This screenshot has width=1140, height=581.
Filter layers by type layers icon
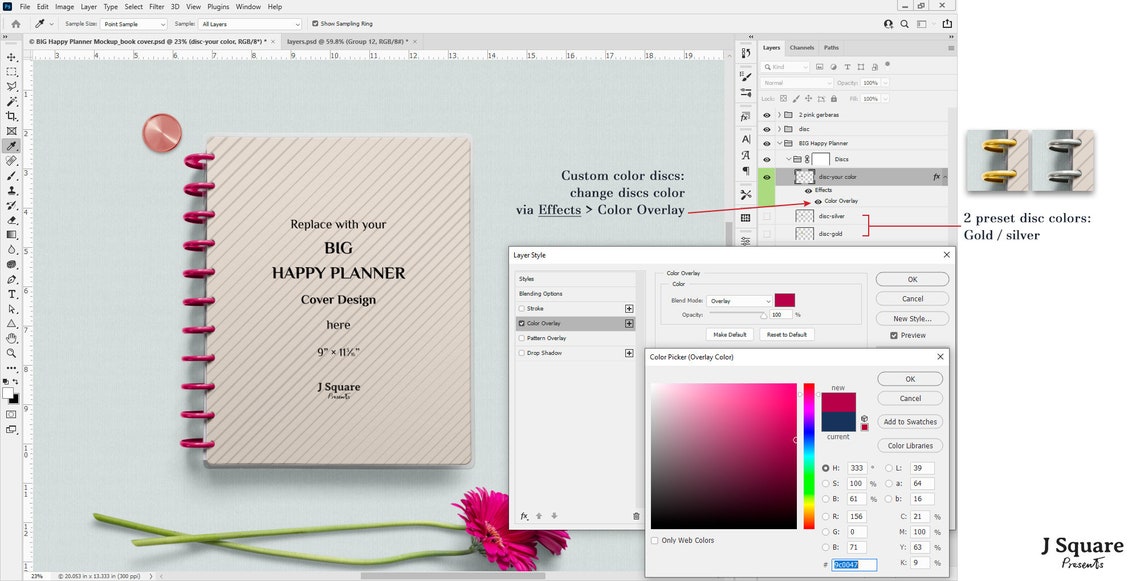pyautogui.click(x=847, y=67)
